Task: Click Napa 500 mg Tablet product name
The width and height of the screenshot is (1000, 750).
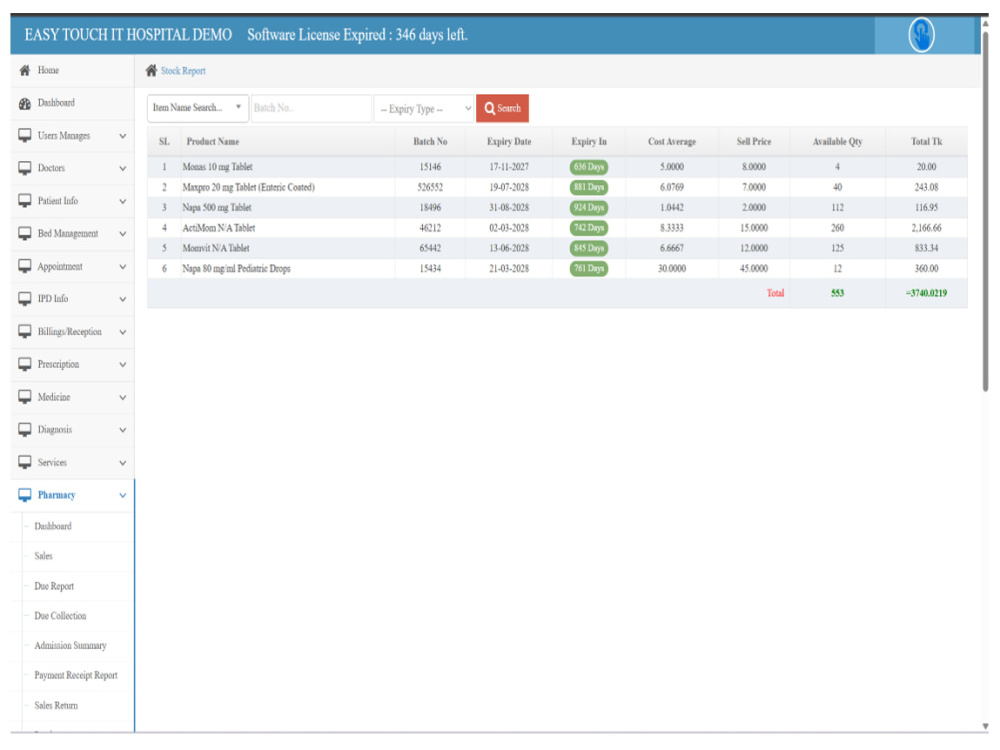Action: pyautogui.click(x=217, y=208)
